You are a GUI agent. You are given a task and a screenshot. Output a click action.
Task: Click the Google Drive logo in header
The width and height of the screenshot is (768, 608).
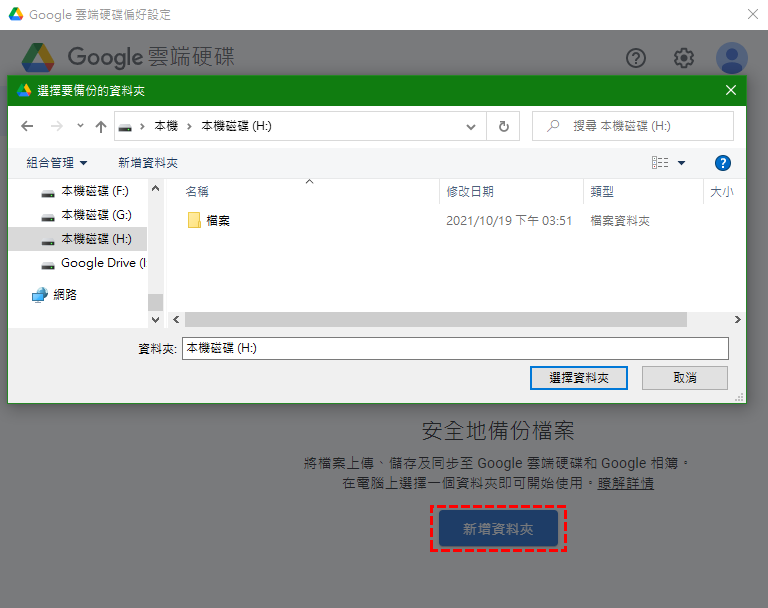tap(38, 57)
